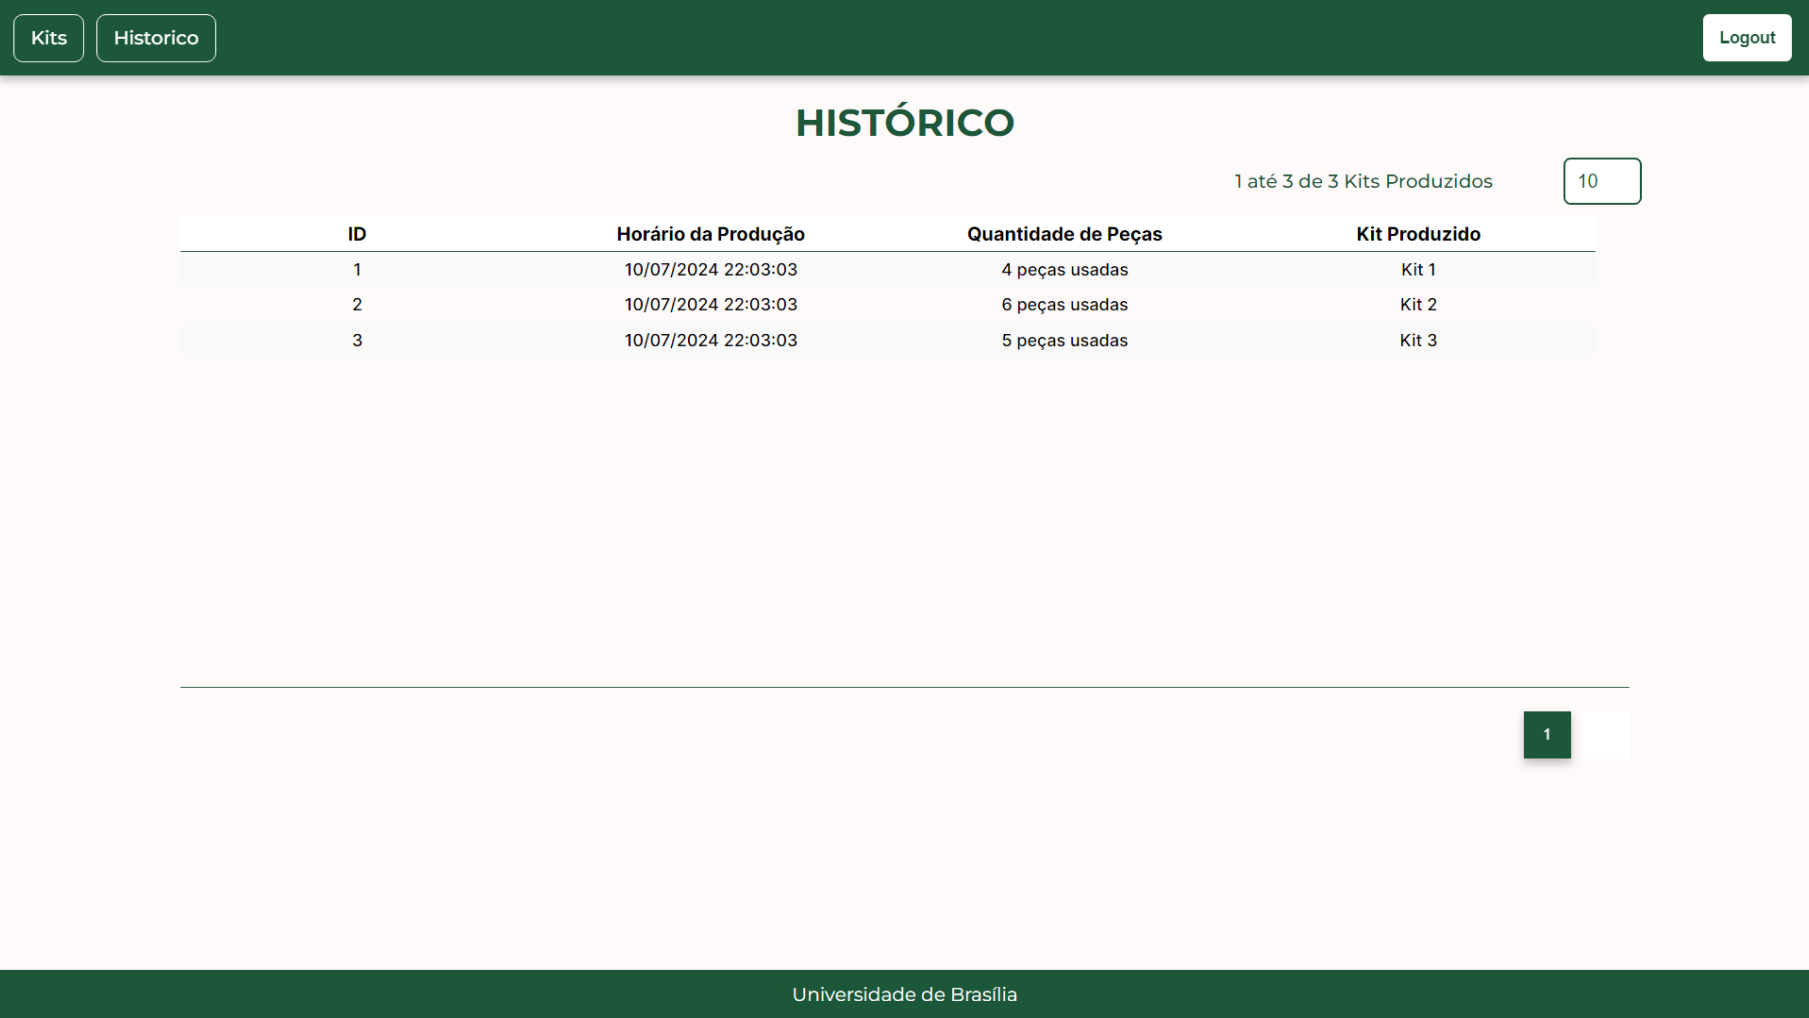This screenshot has height=1018, width=1809.
Task: Open the Kits page from navbar
Action: click(x=48, y=38)
